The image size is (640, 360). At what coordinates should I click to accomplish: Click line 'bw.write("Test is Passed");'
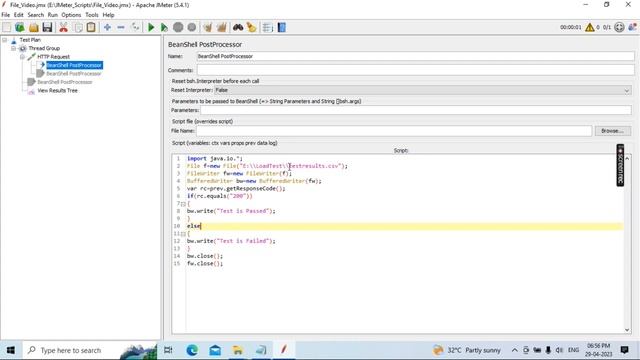click(x=231, y=211)
